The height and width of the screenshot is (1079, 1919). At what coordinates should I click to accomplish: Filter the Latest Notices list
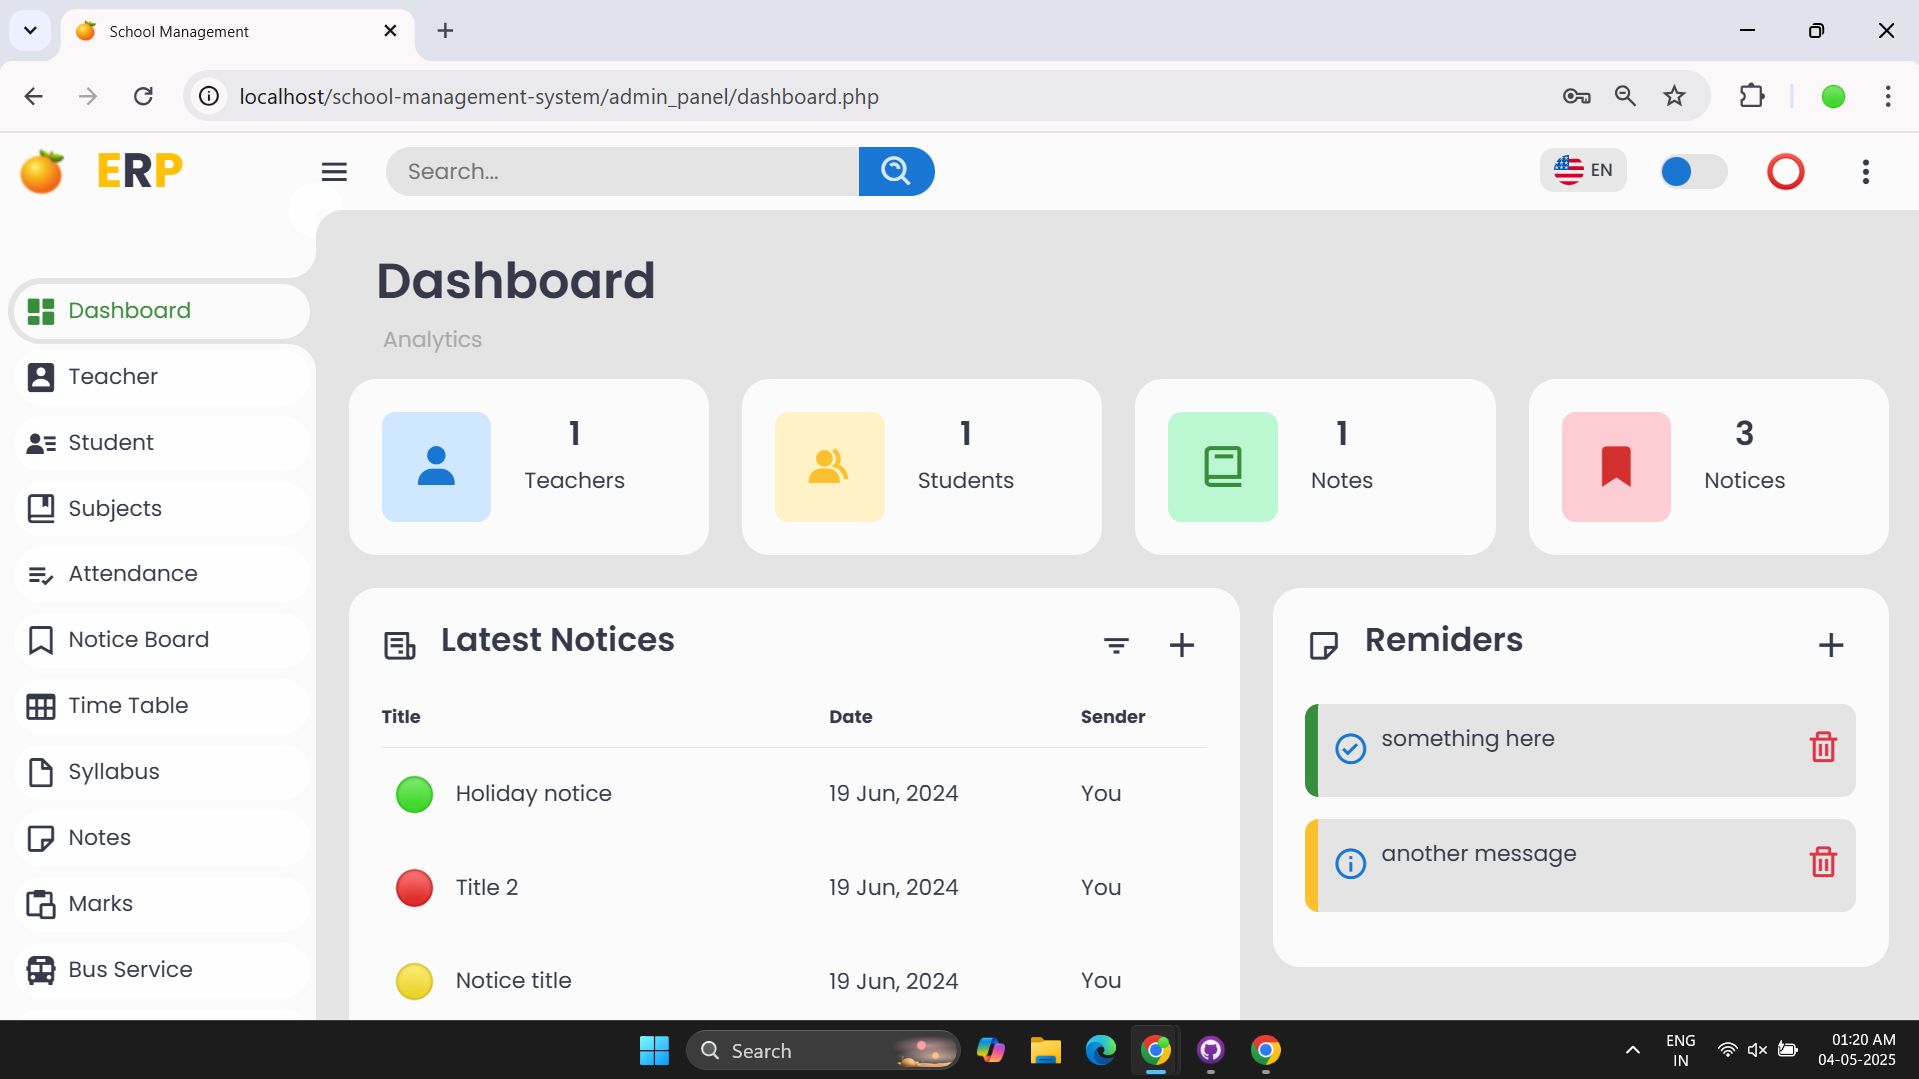pyautogui.click(x=1116, y=646)
